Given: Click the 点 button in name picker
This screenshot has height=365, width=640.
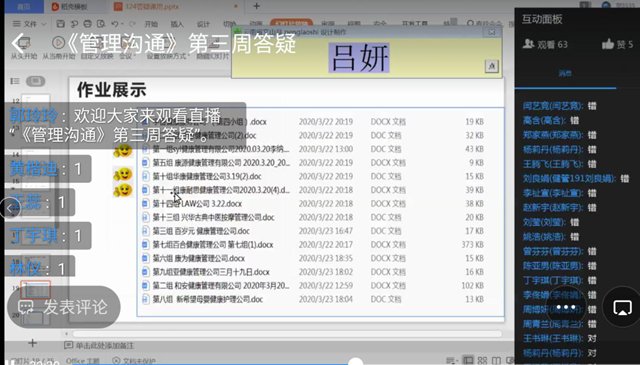Looking at the screenshot, I should point(492,66).
